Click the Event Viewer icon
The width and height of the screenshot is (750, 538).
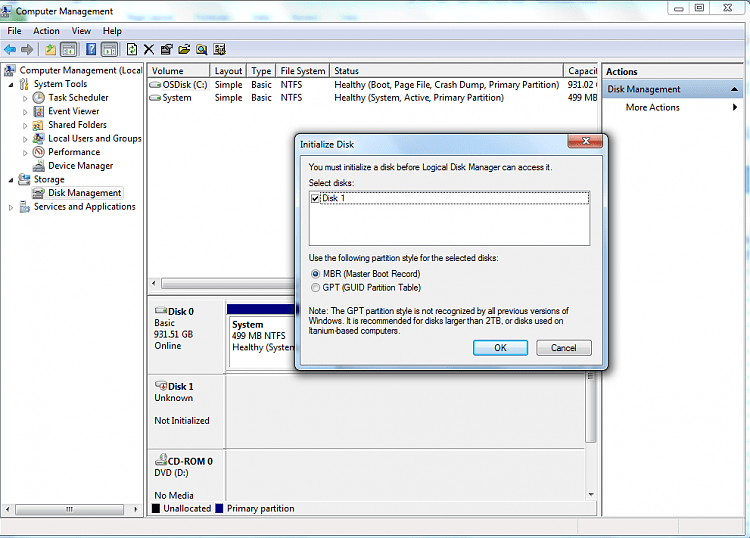click(39, 111)
